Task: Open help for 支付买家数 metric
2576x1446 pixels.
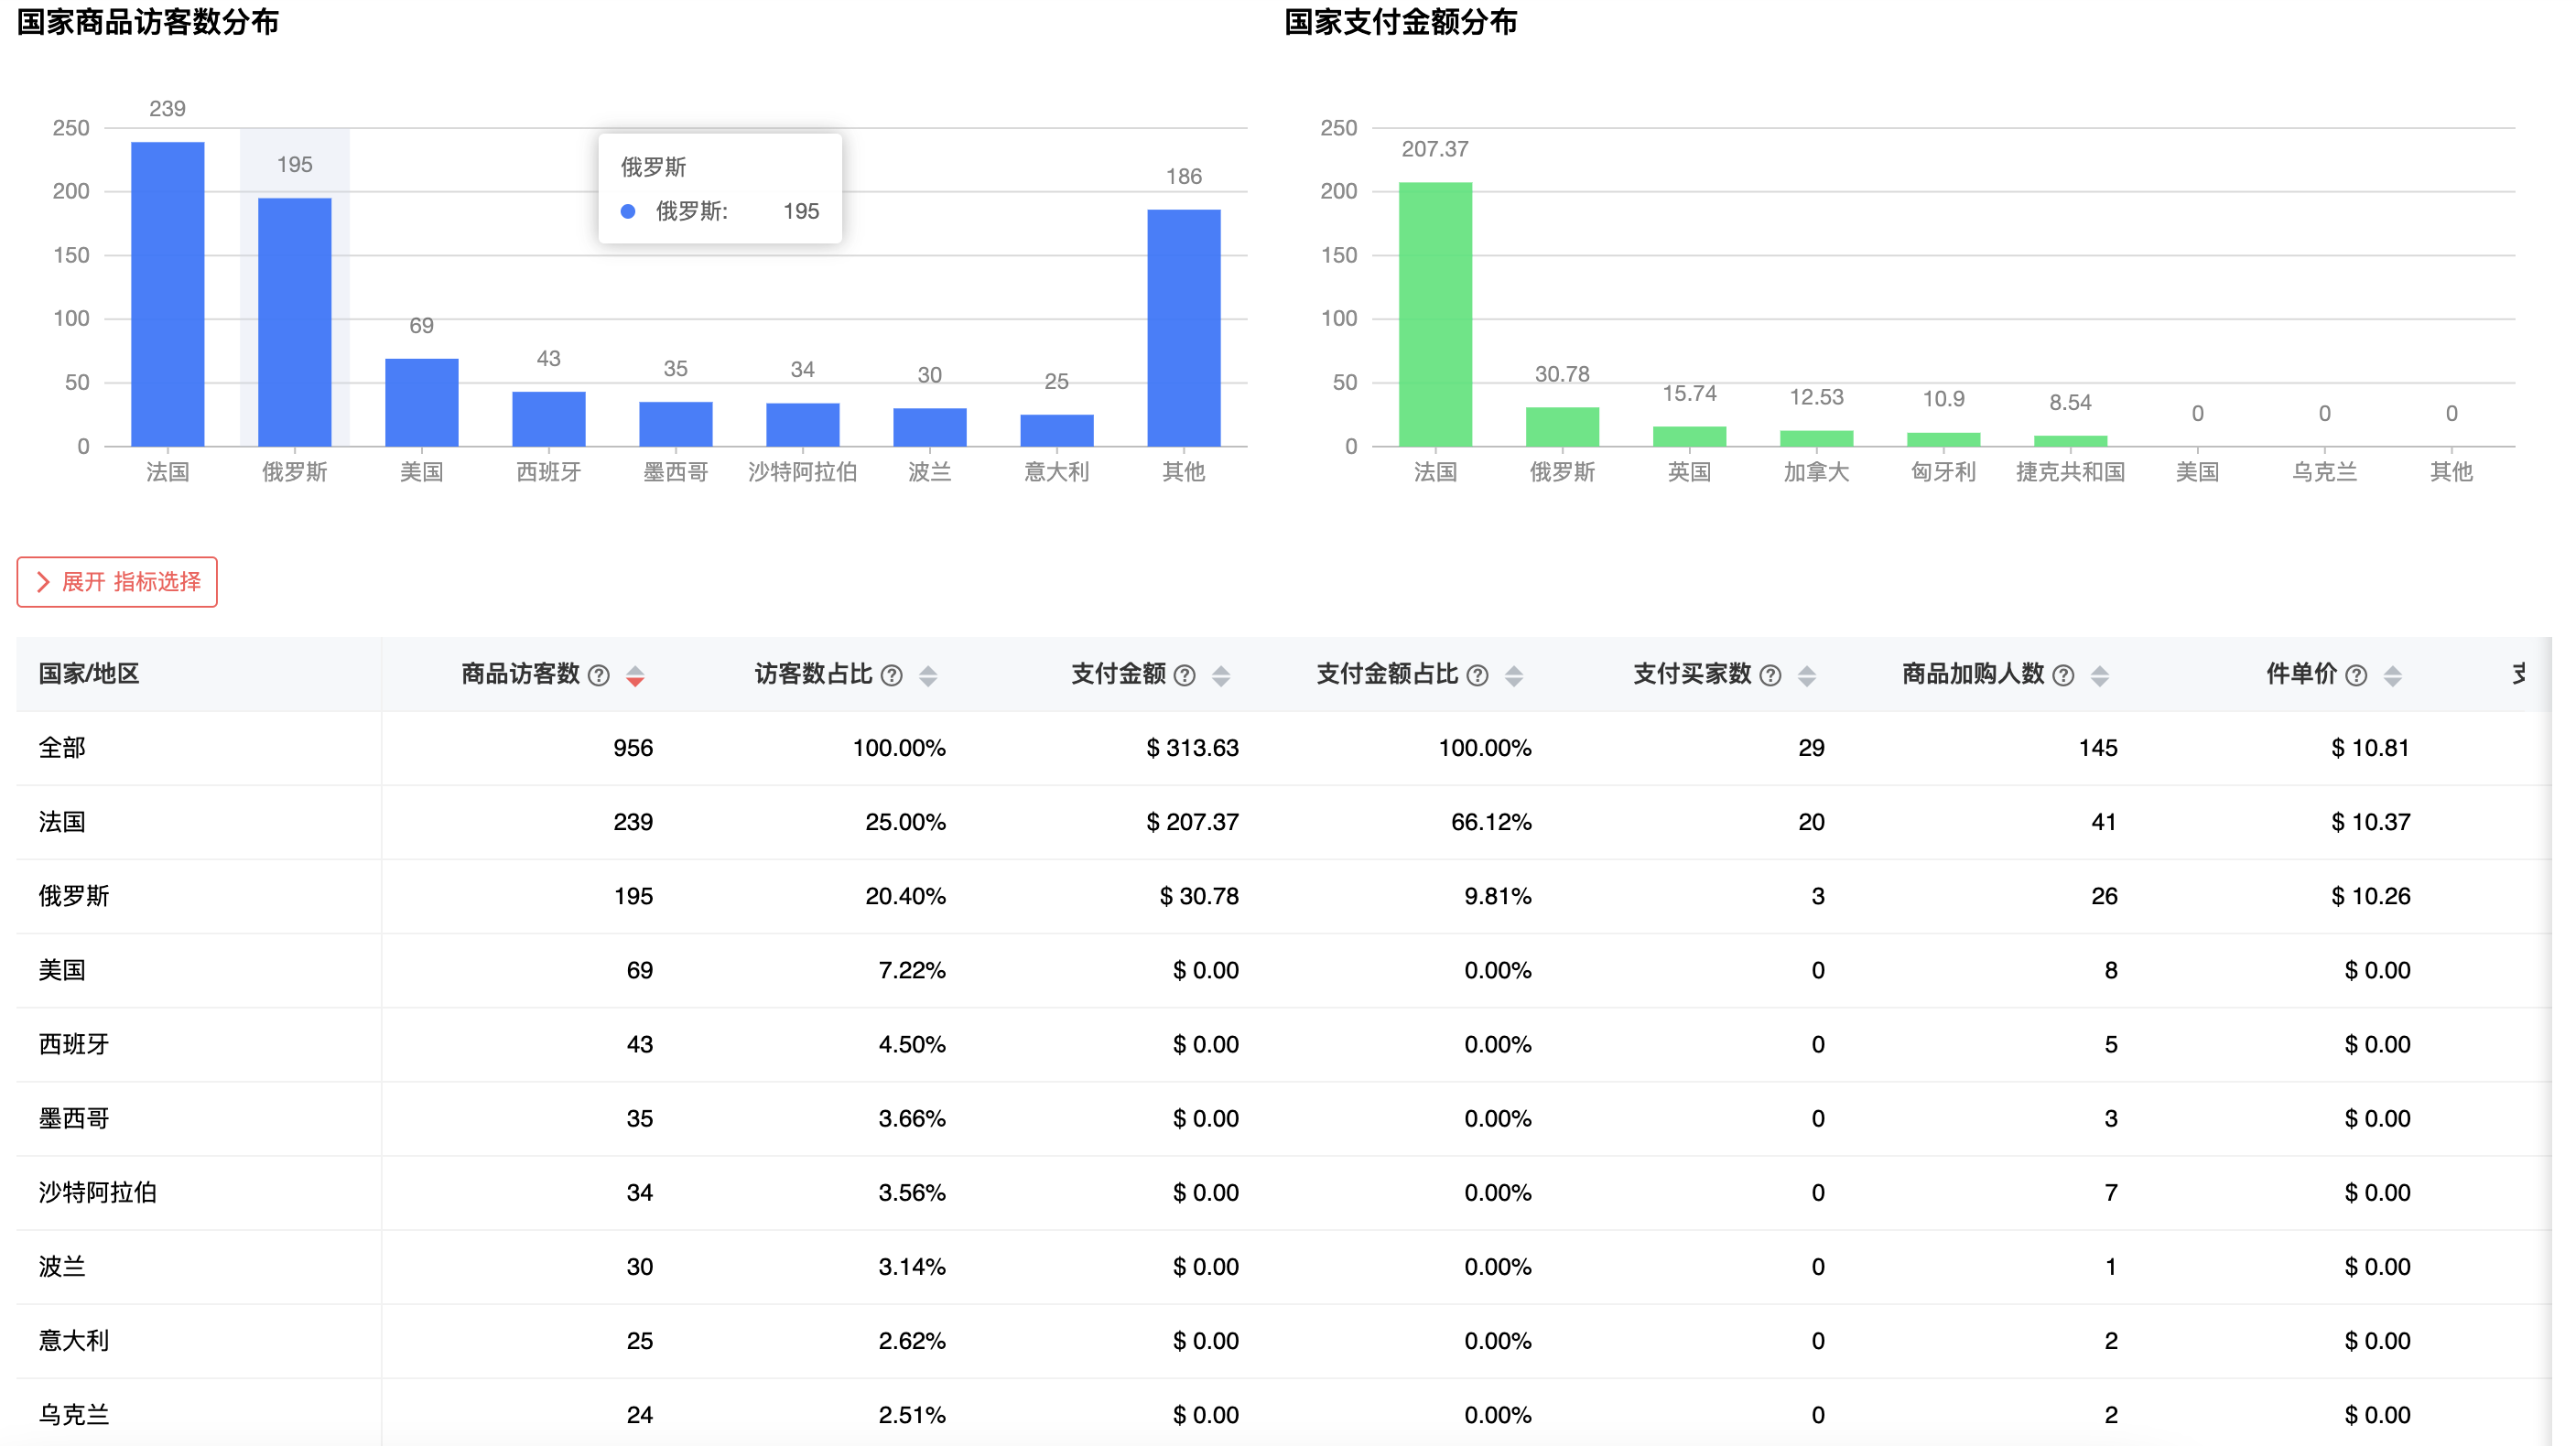Action: 1771,675
